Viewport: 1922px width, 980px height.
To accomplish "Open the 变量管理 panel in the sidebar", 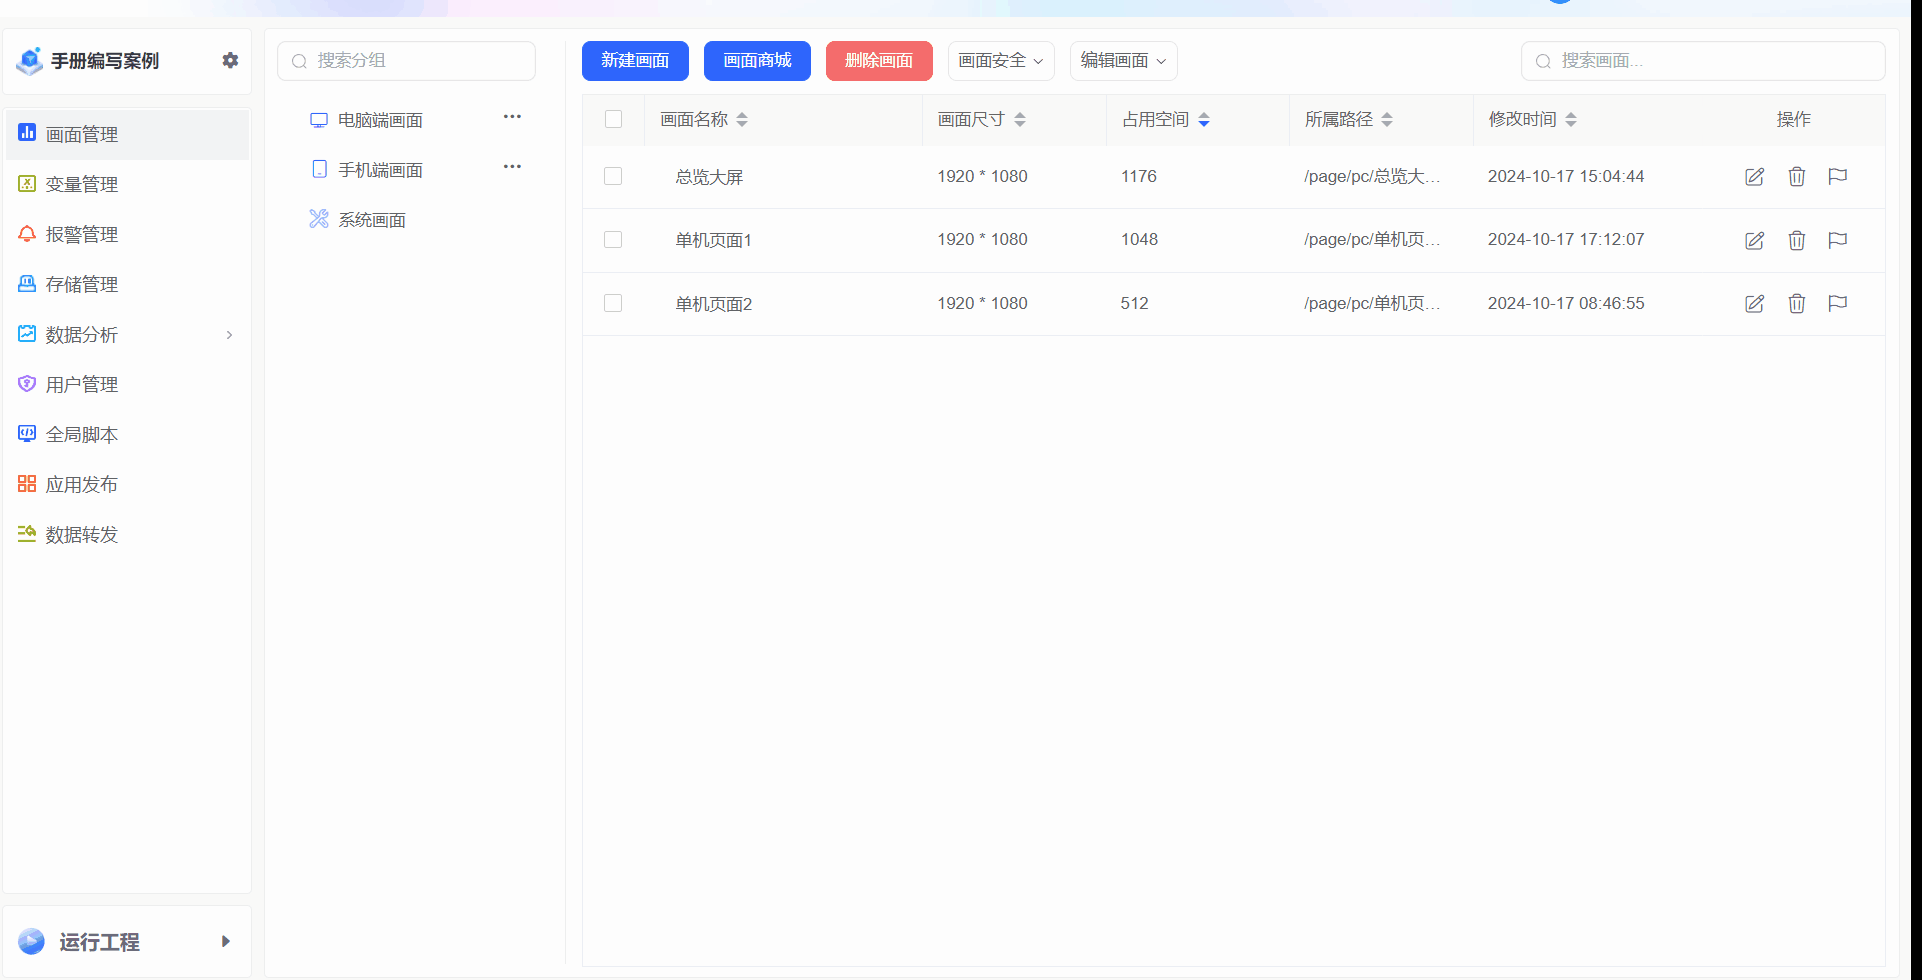I will pyautogui.click(x=82, y=184).
